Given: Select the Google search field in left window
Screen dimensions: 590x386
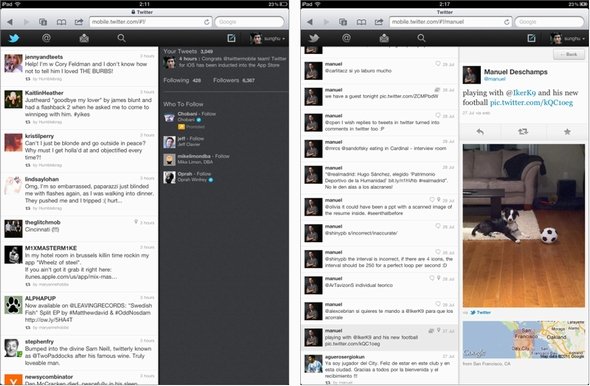Looking at the screenshot, I should coord(249,22).
